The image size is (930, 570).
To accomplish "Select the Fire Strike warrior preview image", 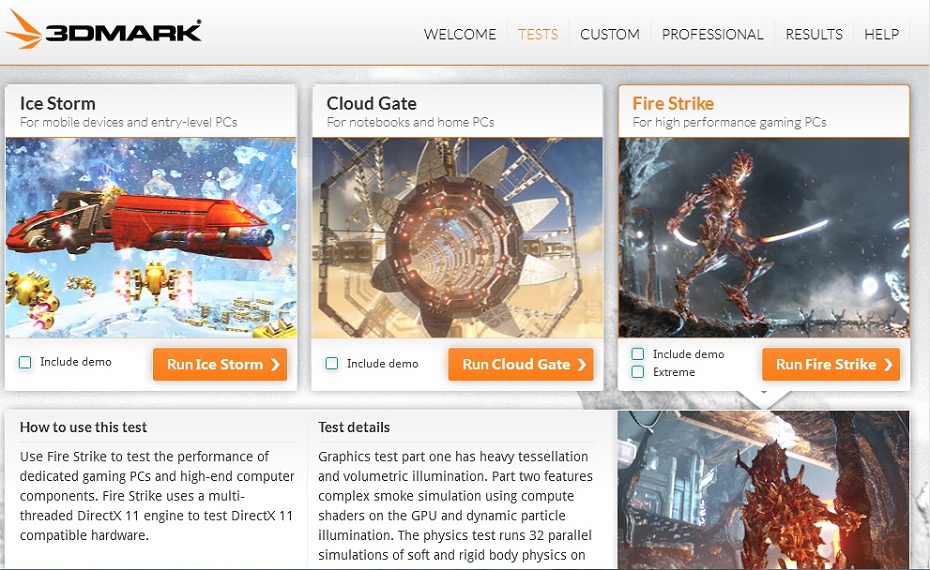I will click(x=764, y=238).
